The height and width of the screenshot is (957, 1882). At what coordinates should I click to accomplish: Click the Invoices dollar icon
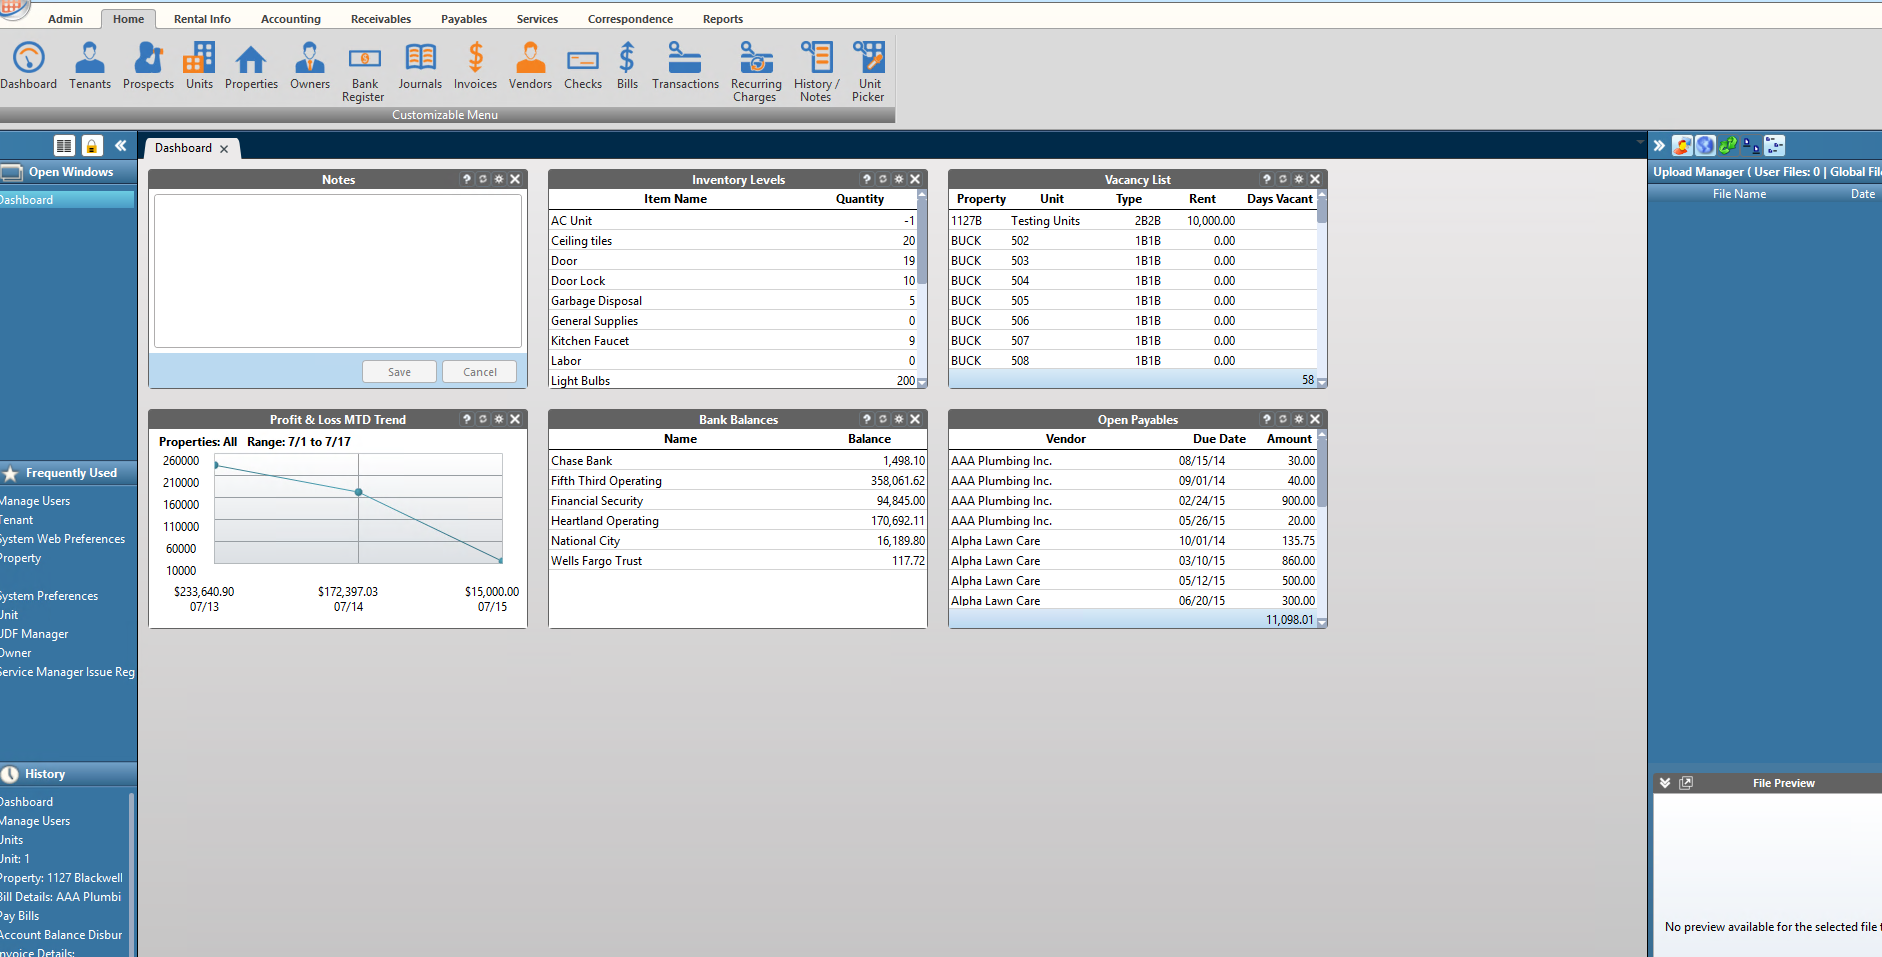click(x=475, y=66)
